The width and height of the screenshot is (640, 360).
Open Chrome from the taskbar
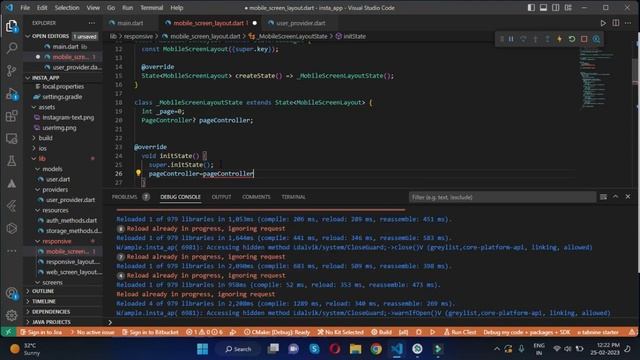376,349
